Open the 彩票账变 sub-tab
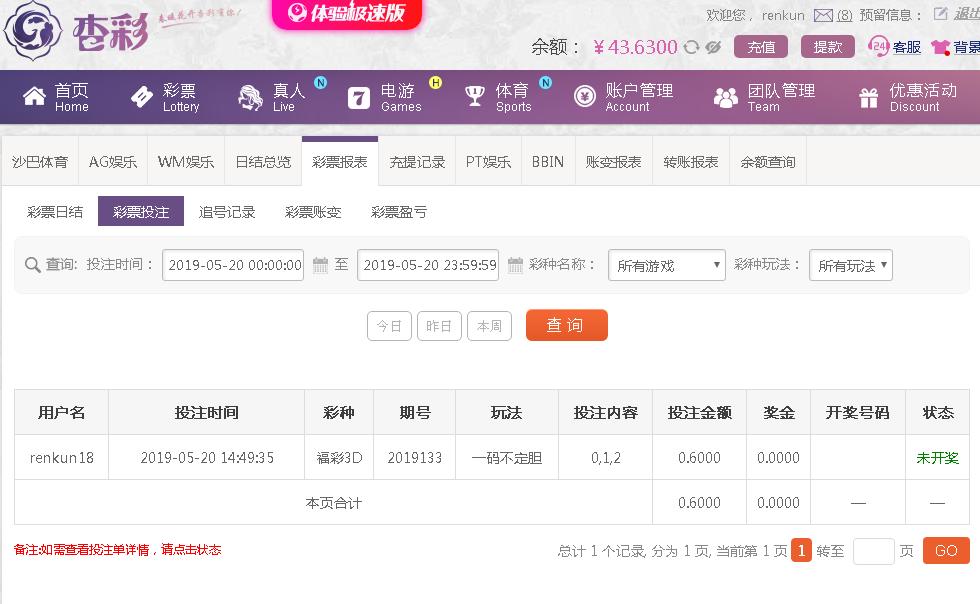The width and height of the screenshot is (980, 604). point(312,212)
